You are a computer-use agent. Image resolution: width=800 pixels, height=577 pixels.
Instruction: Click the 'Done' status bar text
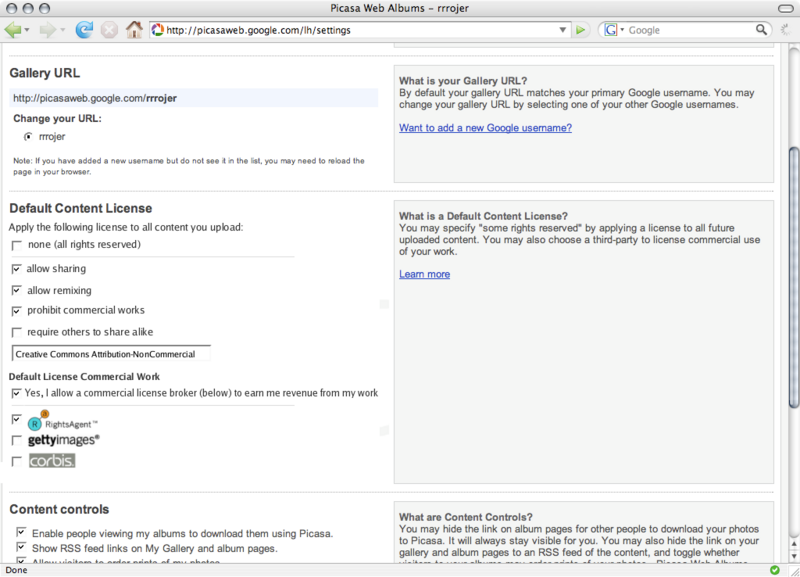point(16,570)
